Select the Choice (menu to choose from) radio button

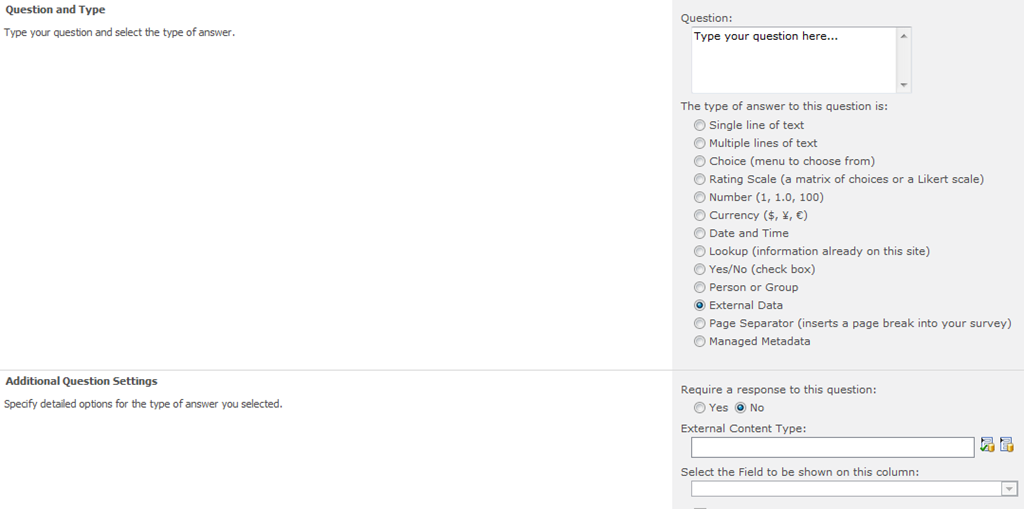click(700, 162)
